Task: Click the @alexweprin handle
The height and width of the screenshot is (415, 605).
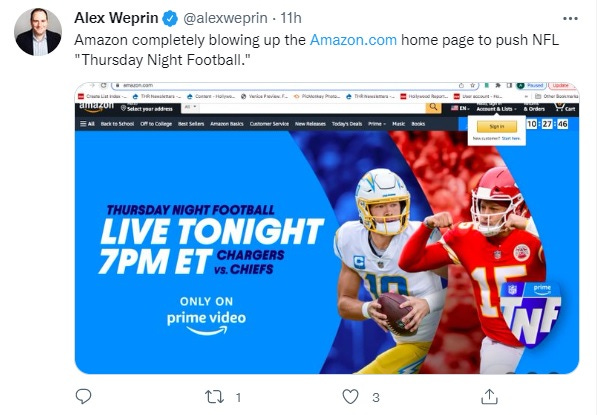Action: 225,18
